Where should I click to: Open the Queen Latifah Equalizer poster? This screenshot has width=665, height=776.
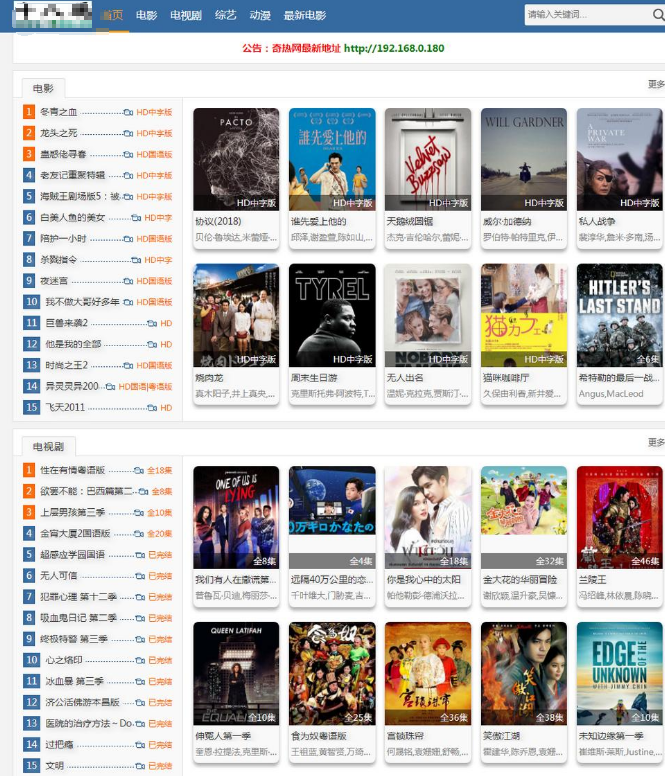pyautogui.click(x=236, y=674)
